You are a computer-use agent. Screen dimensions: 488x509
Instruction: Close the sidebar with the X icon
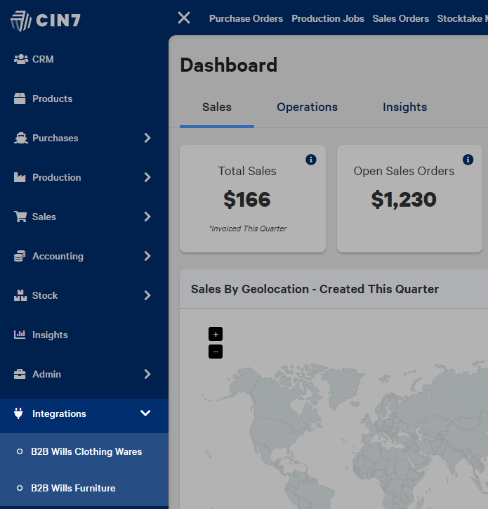(184, 18)
